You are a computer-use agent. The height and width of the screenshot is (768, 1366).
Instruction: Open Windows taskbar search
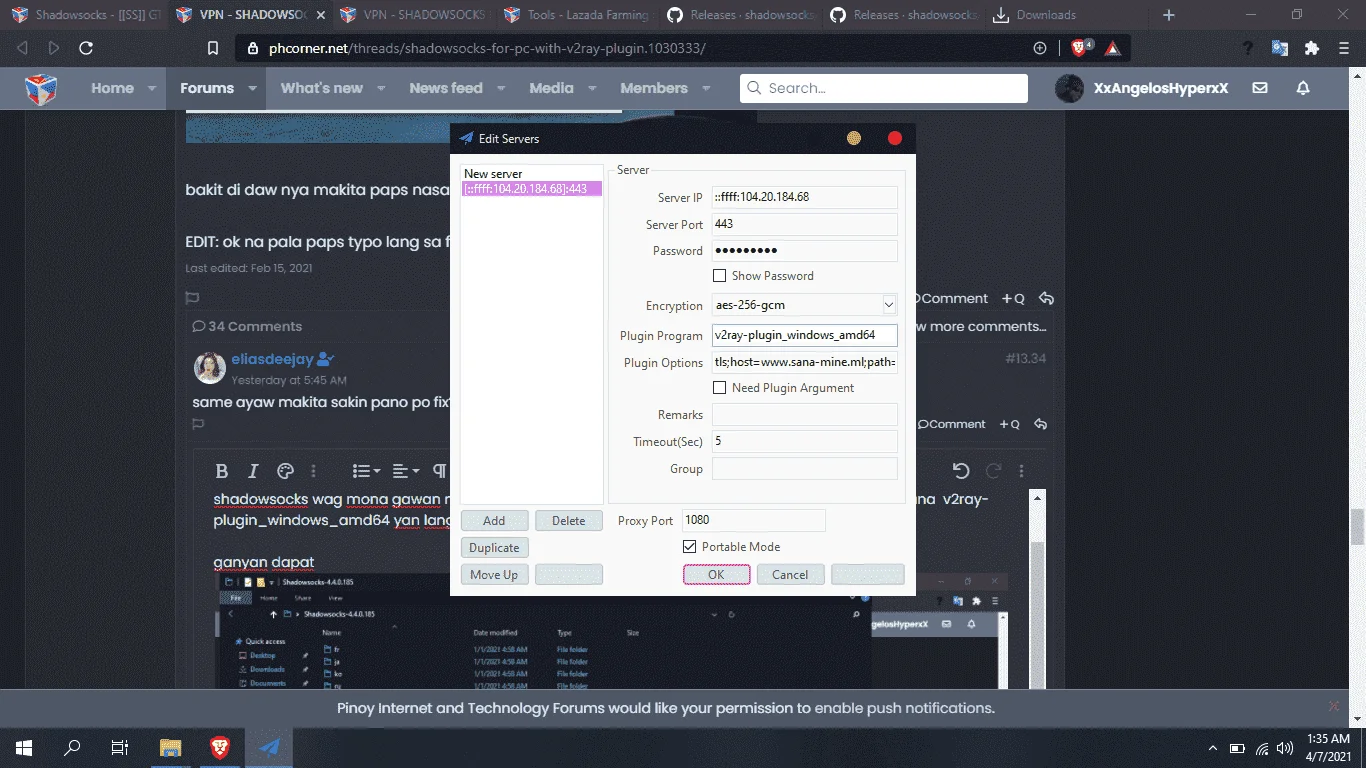pyautogui.click(x=72, y=747)
